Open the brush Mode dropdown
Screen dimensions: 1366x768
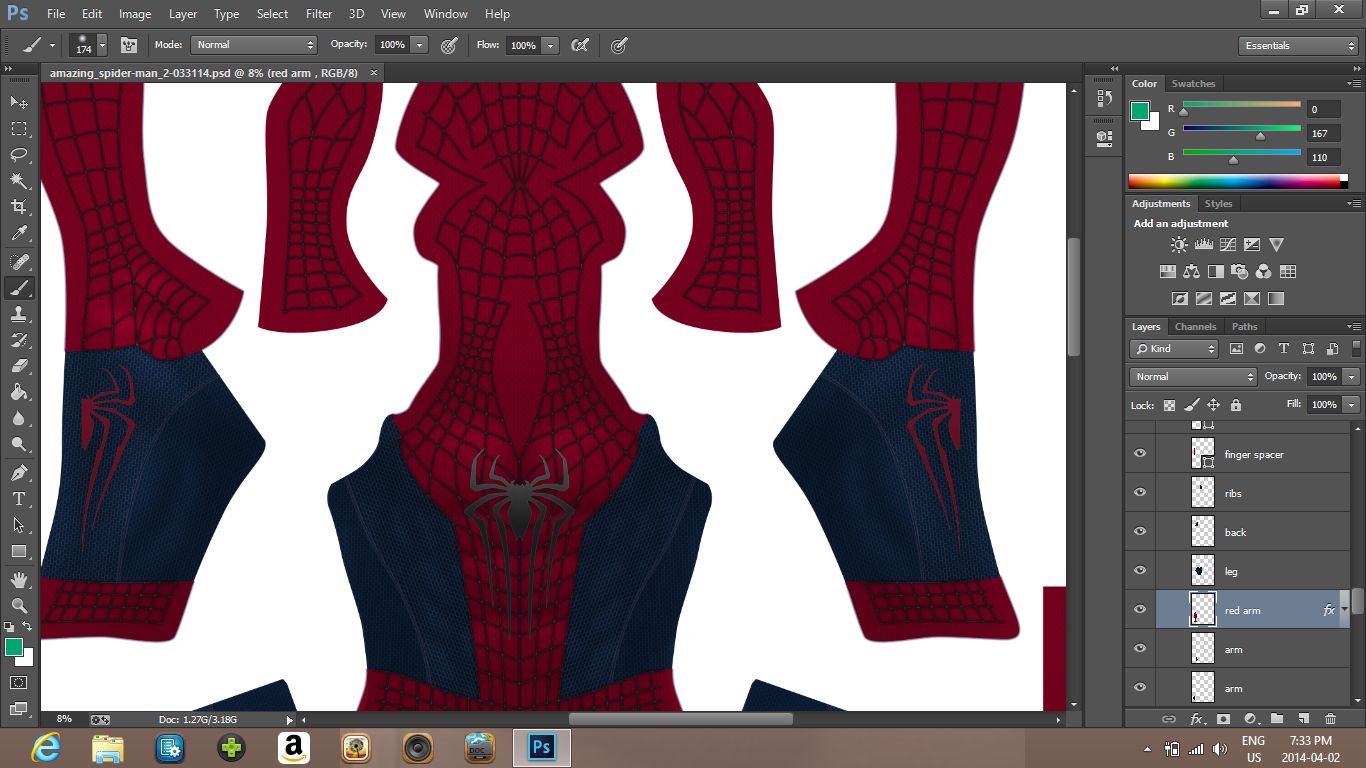pos(256,45)
